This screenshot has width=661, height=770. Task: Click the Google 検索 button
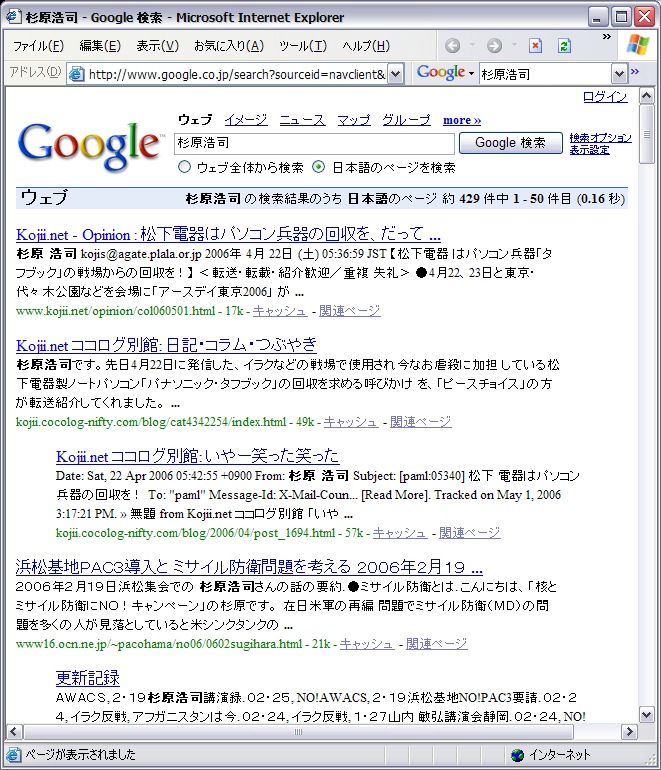pos(511,143)
